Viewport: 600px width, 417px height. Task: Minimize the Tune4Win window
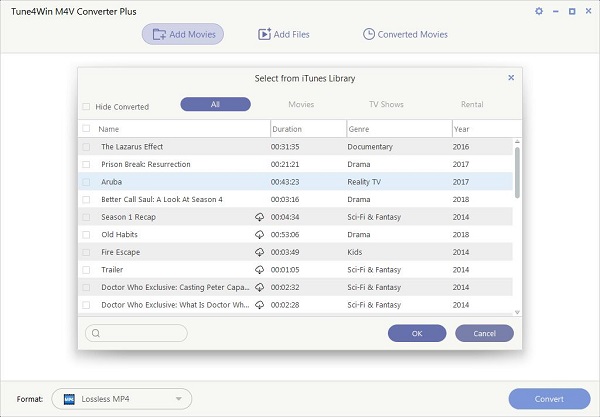[x=556, y=11]
